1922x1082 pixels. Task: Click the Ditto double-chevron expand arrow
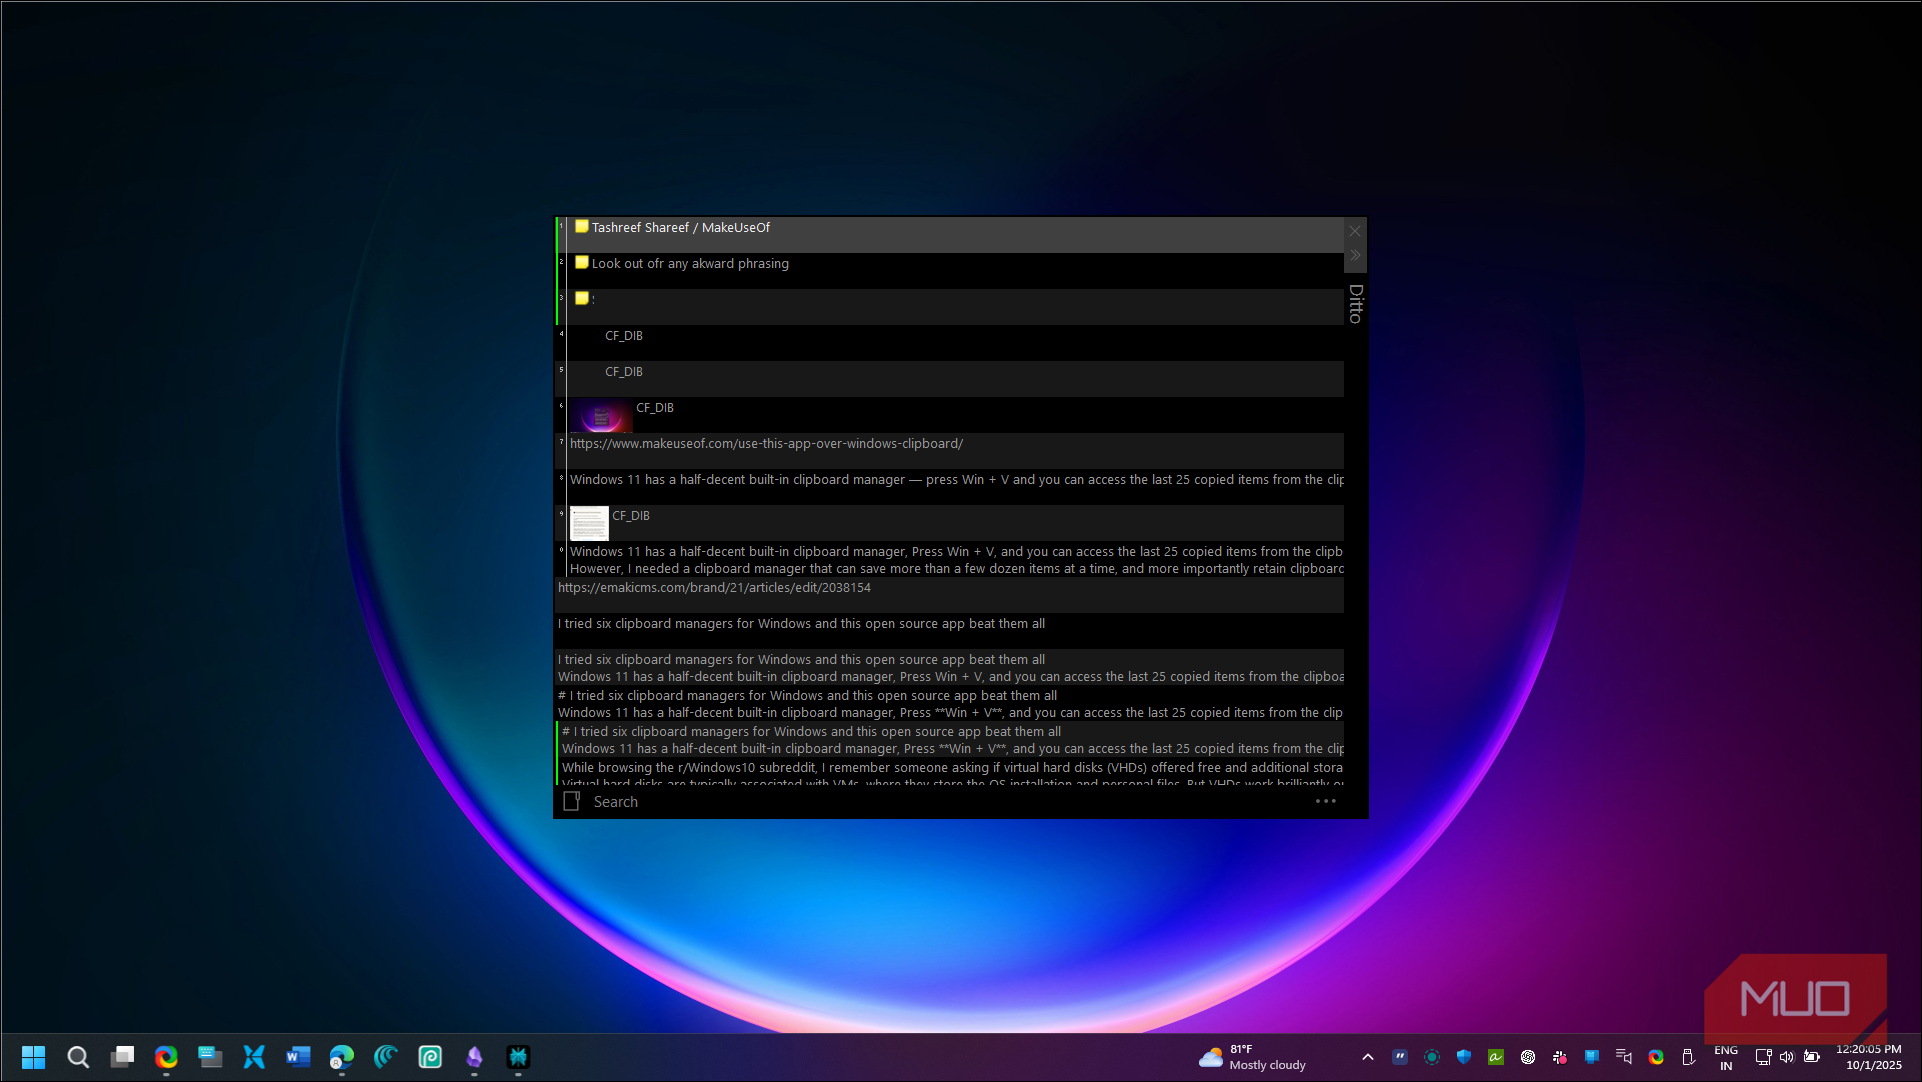tap(1355, 256)
